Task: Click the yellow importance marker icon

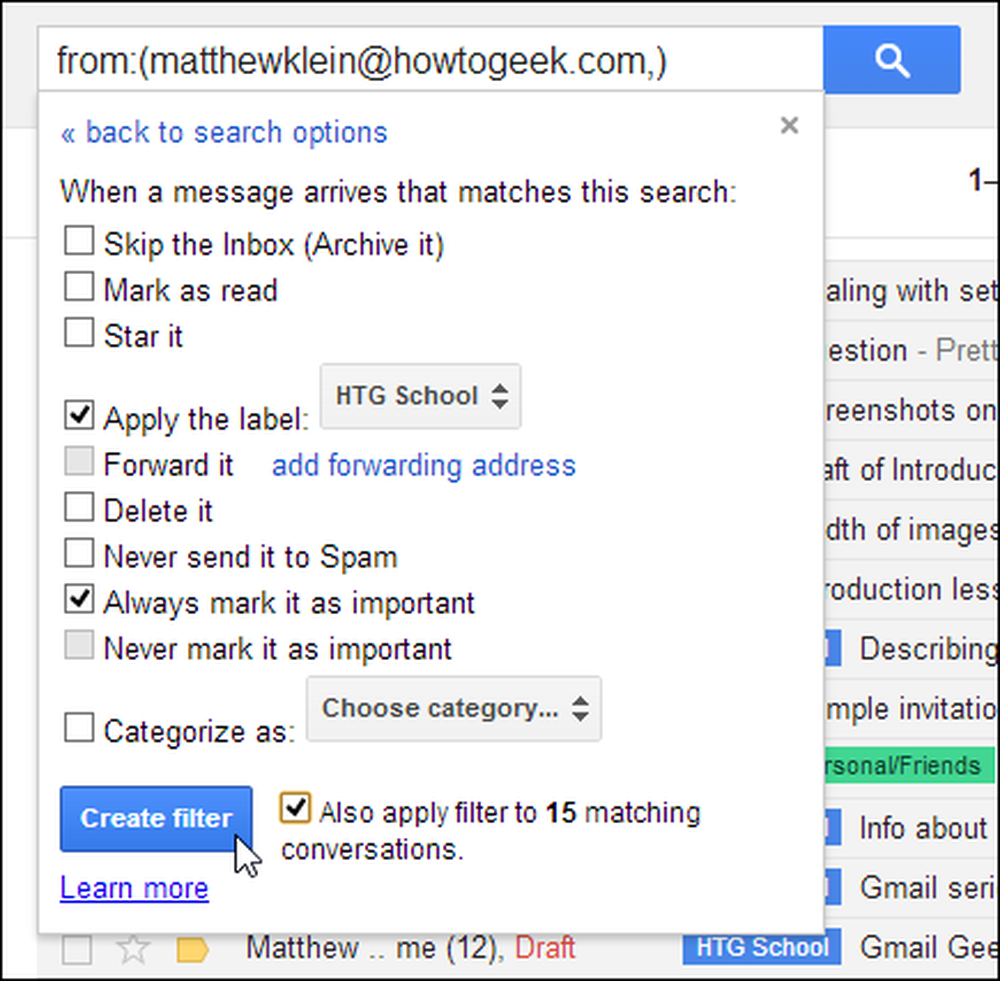Action: click(x=193, y=950)
